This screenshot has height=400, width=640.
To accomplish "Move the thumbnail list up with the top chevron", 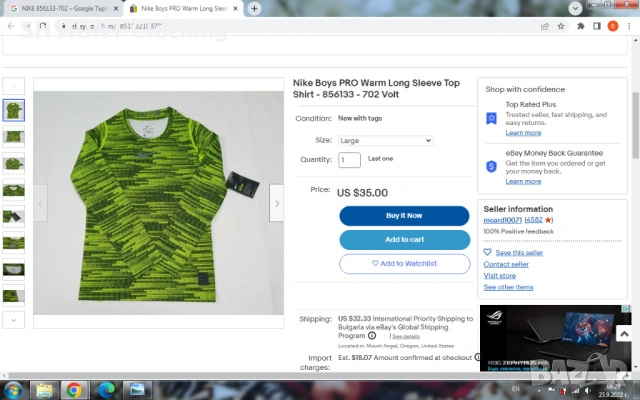I will pyautogui.click(x=13, y=86).
